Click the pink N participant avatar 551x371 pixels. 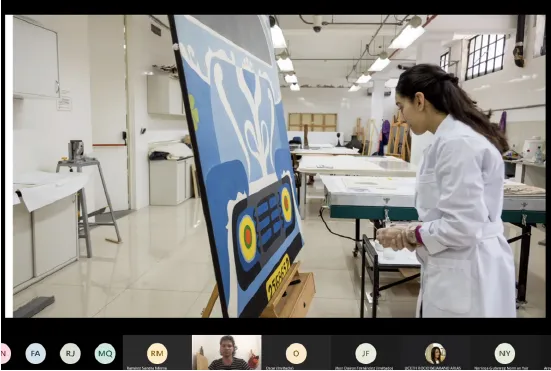[x=5, y=353]
